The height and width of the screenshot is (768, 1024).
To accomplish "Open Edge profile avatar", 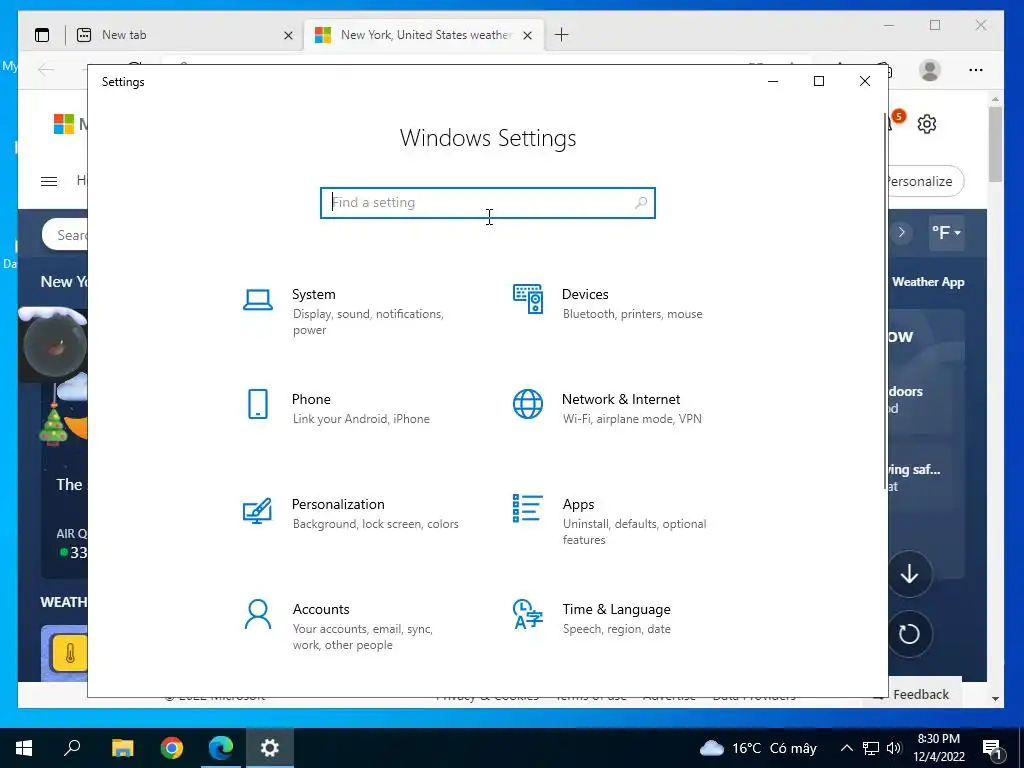I will point(929,70).
